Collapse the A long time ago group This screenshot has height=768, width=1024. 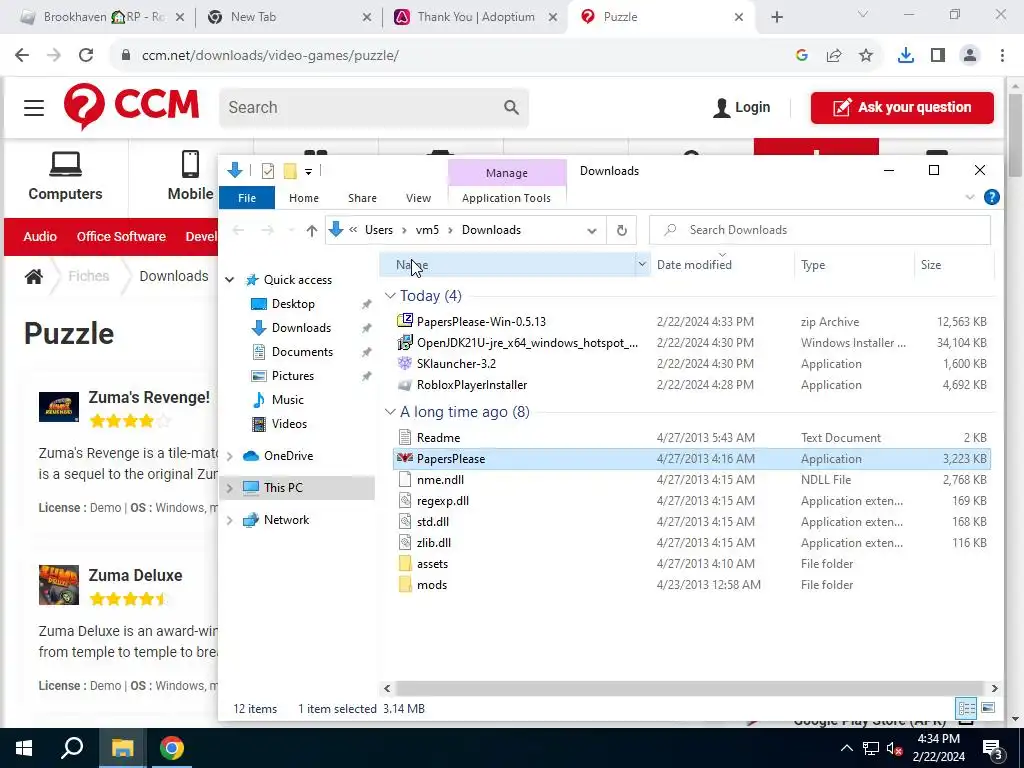click(x=390, y=412)
